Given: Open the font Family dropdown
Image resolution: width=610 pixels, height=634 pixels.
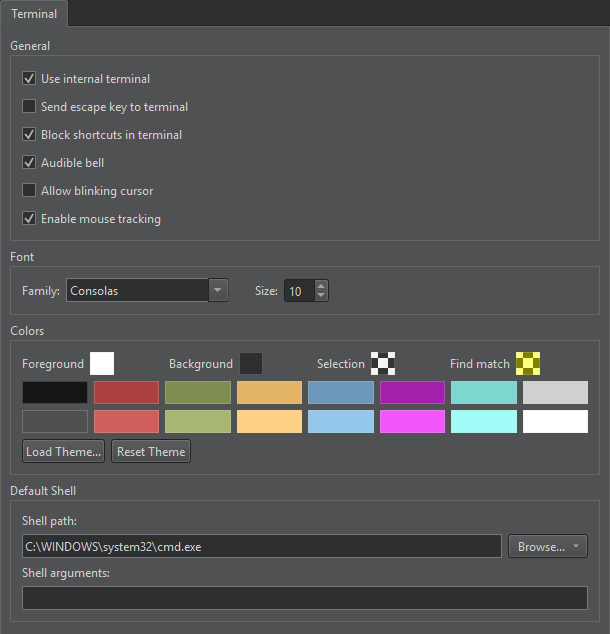Looking at the screenshot, I should pyautogui.click(x=219, y=291).
